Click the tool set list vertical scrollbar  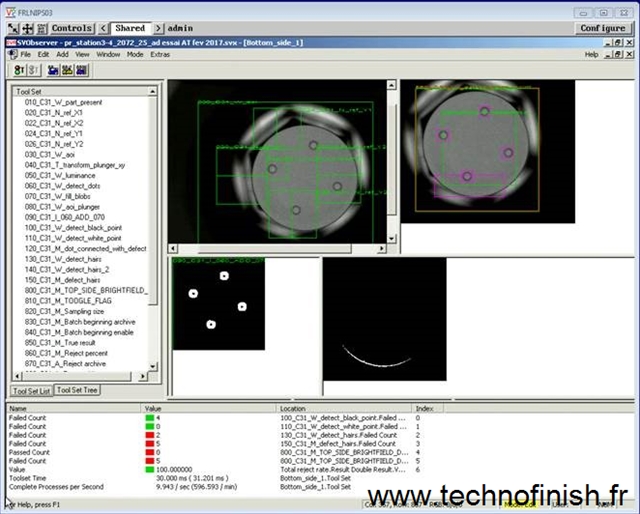click(x=153, y=230)
